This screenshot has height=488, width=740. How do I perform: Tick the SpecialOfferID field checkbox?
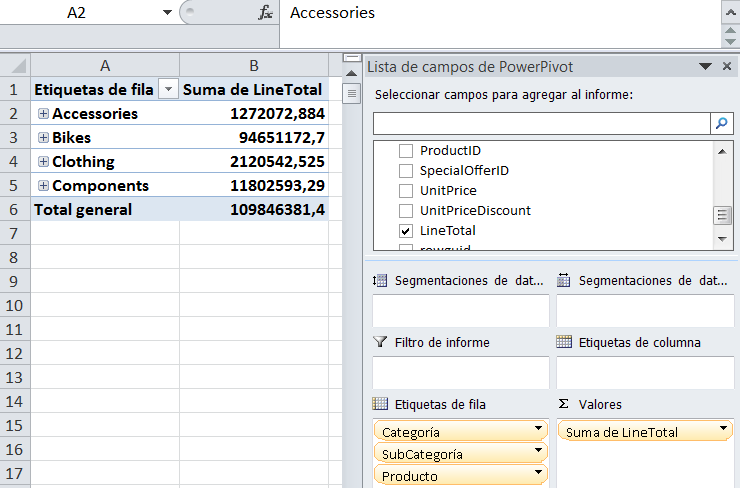(406, 170)
